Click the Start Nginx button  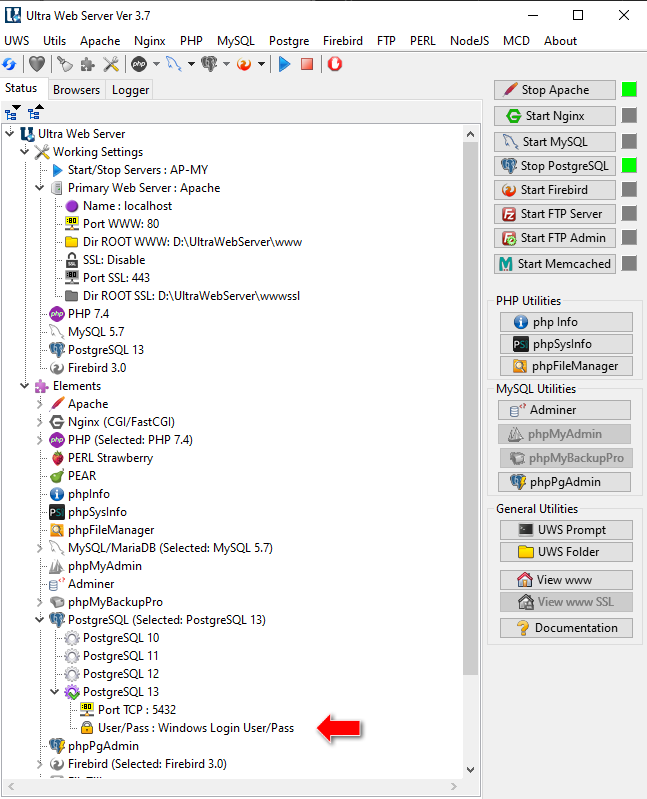tap(555, 116)
